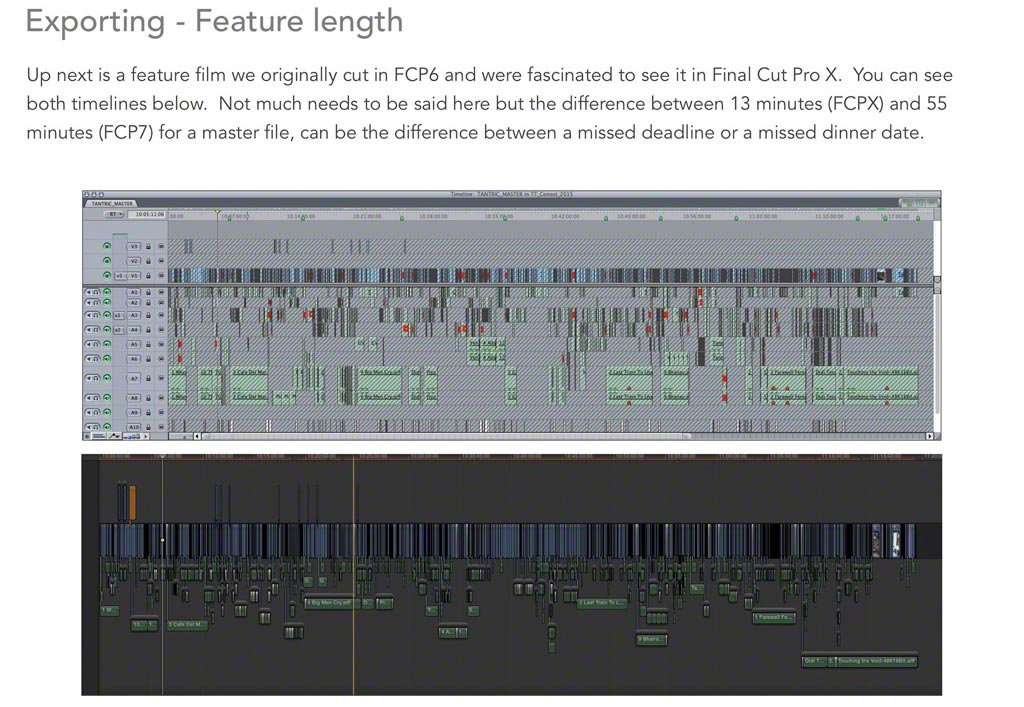Select '9 Bhairo...' clip in FCPX timeline

click(x=651, y=639)
